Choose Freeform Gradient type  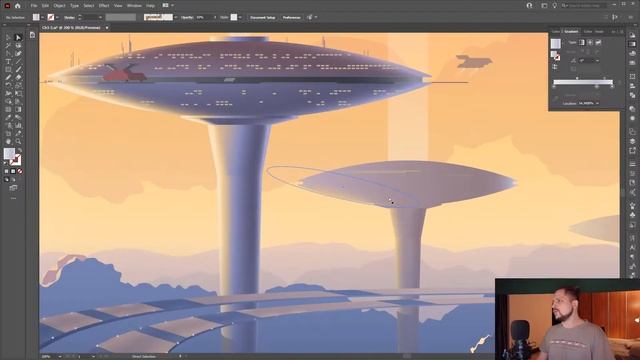598,42
